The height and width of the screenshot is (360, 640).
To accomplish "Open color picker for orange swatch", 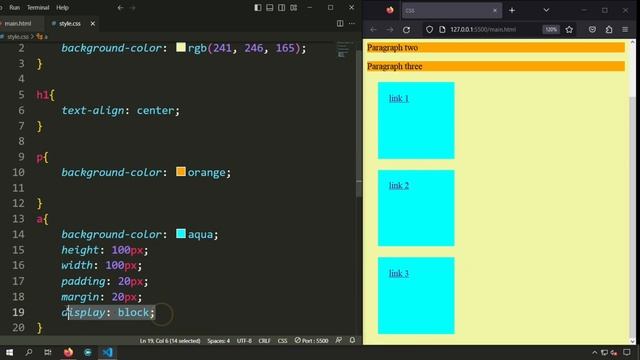I will [x=181, y=171].
